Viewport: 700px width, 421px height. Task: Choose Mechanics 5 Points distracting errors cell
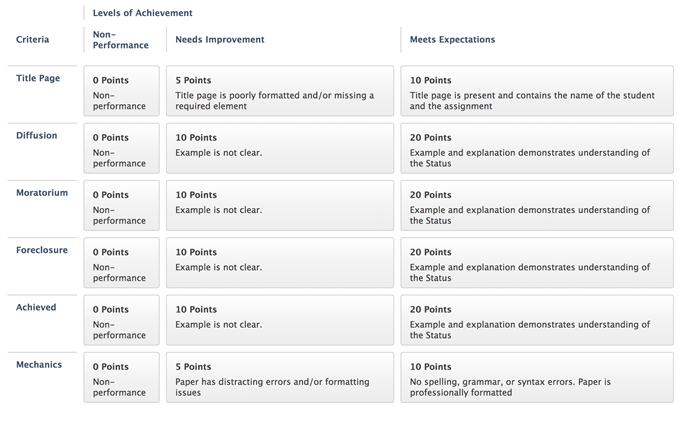tap(280, 377)
